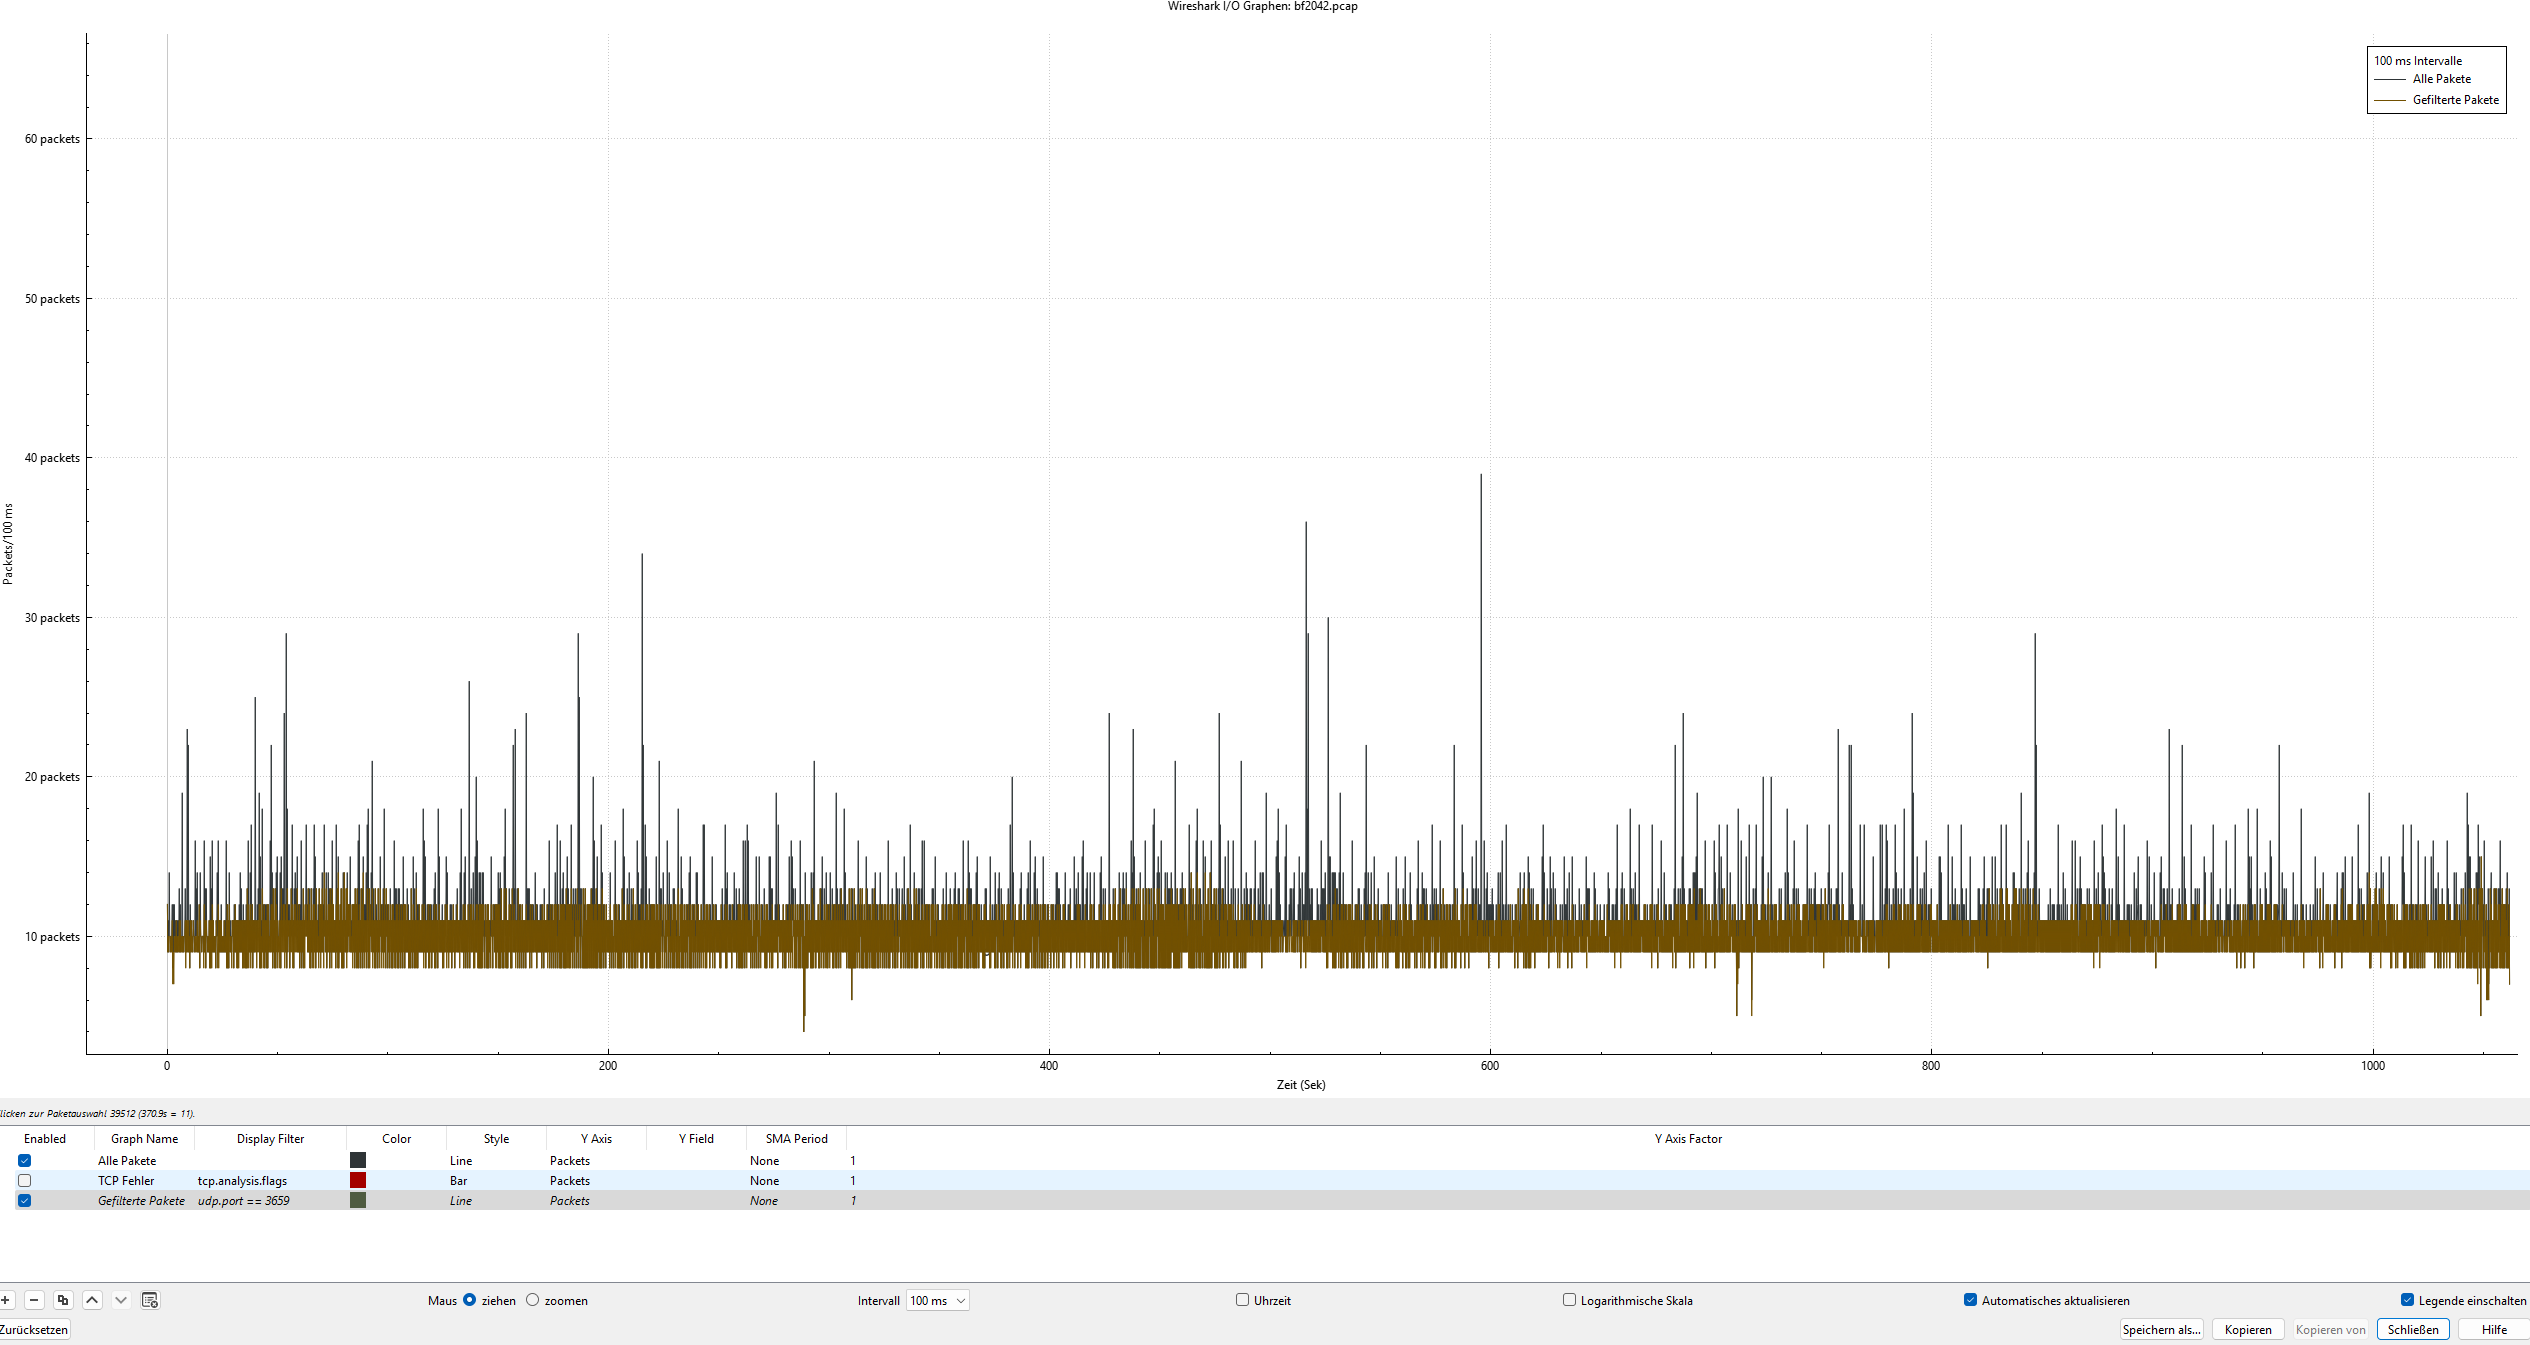Click the udp.port == 3659 filter cell

[x=244, y=1201]
